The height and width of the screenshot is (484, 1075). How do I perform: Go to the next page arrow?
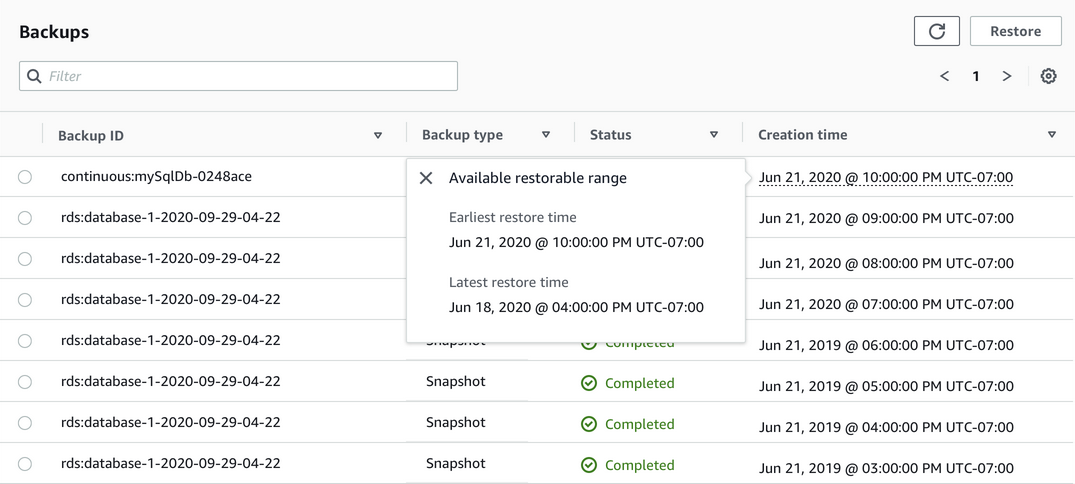[1007, 76]
